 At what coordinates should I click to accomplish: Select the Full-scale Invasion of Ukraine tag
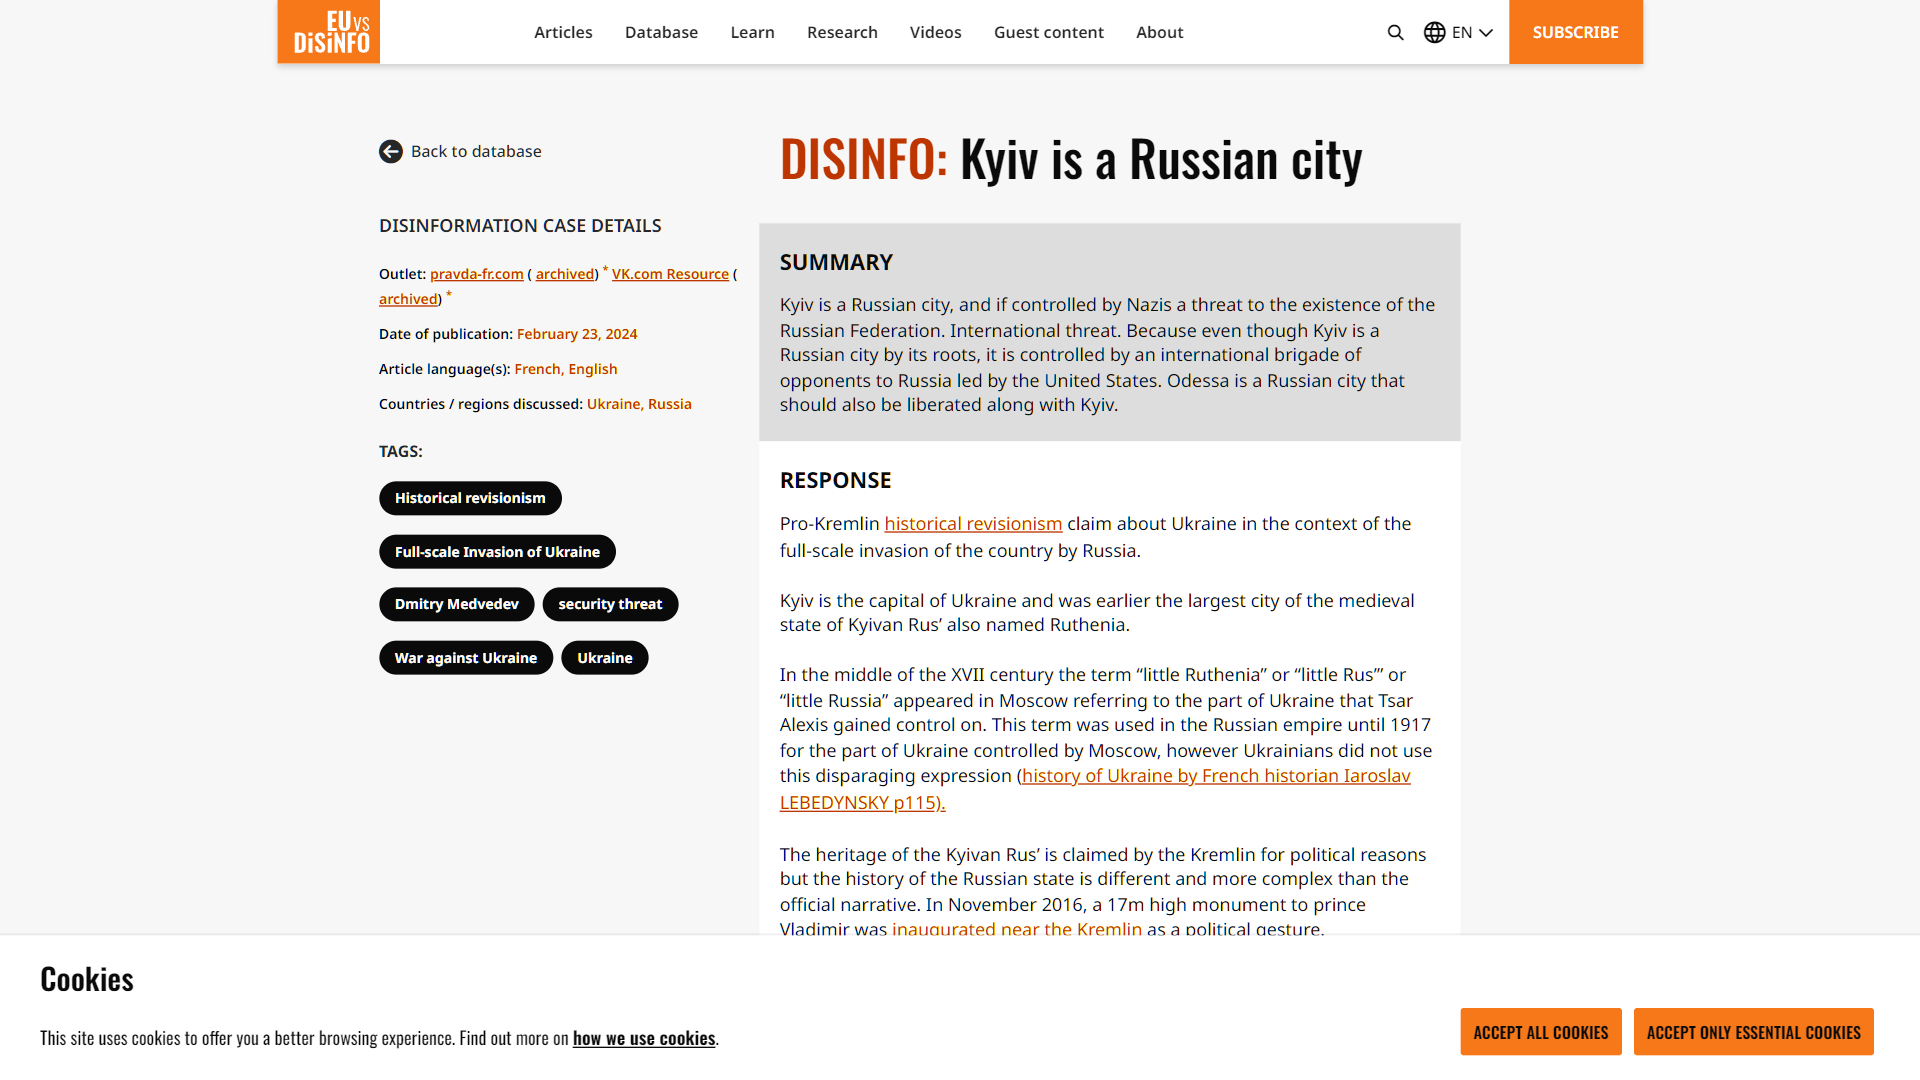[497, 552]
